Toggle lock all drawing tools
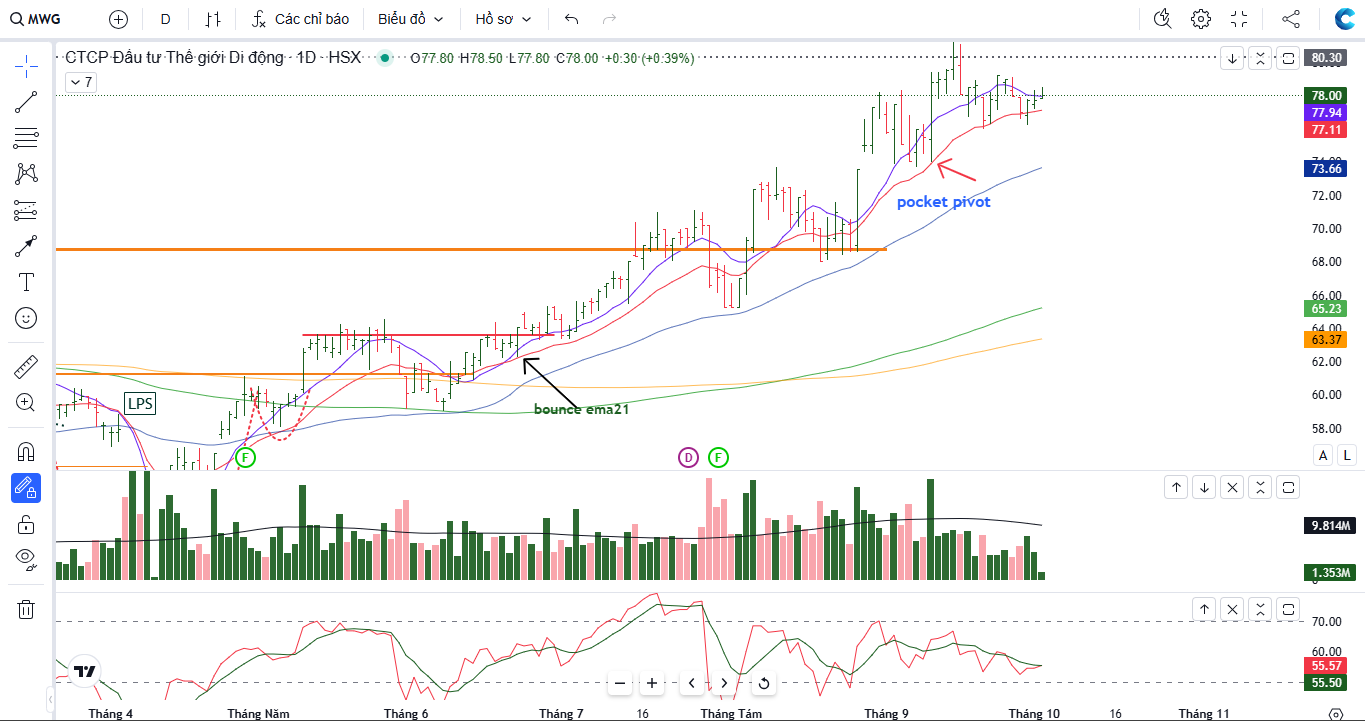Viewport: 1365px width, 721px height. tap(26, 524)
